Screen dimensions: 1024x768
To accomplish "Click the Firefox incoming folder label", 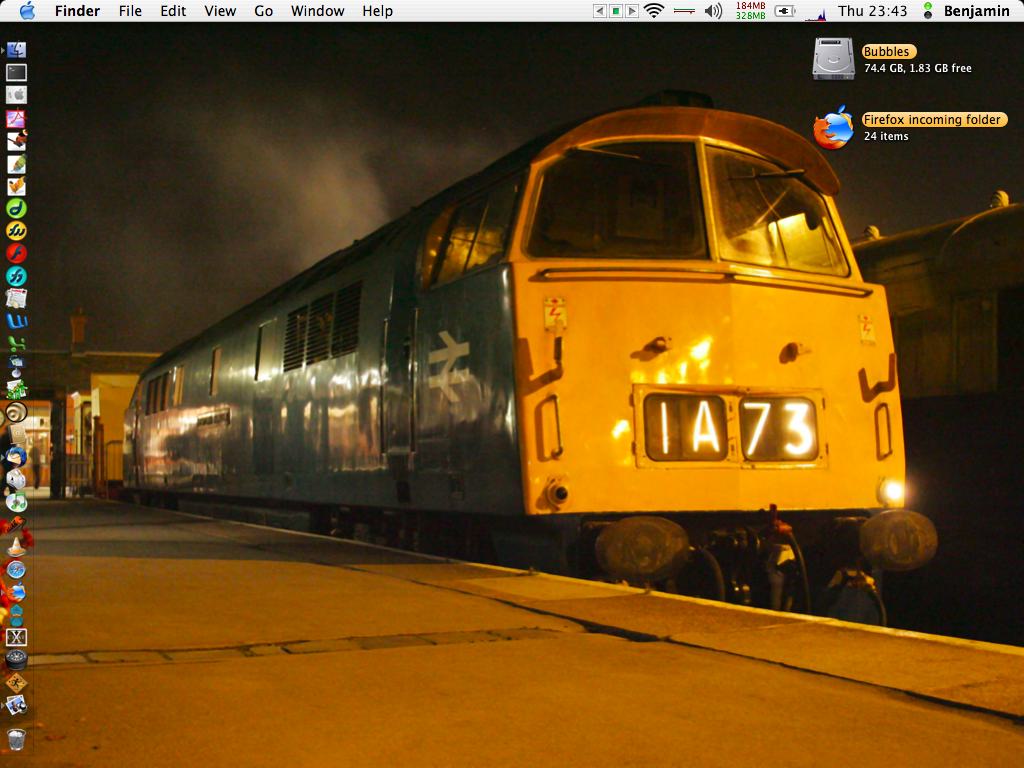I will [933, 120].
